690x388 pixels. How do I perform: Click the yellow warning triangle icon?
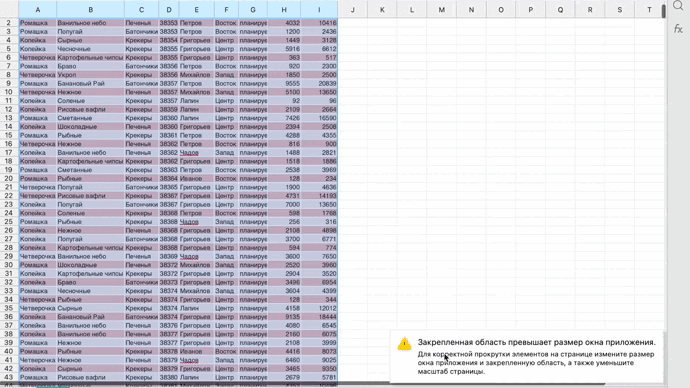[404, 344]
